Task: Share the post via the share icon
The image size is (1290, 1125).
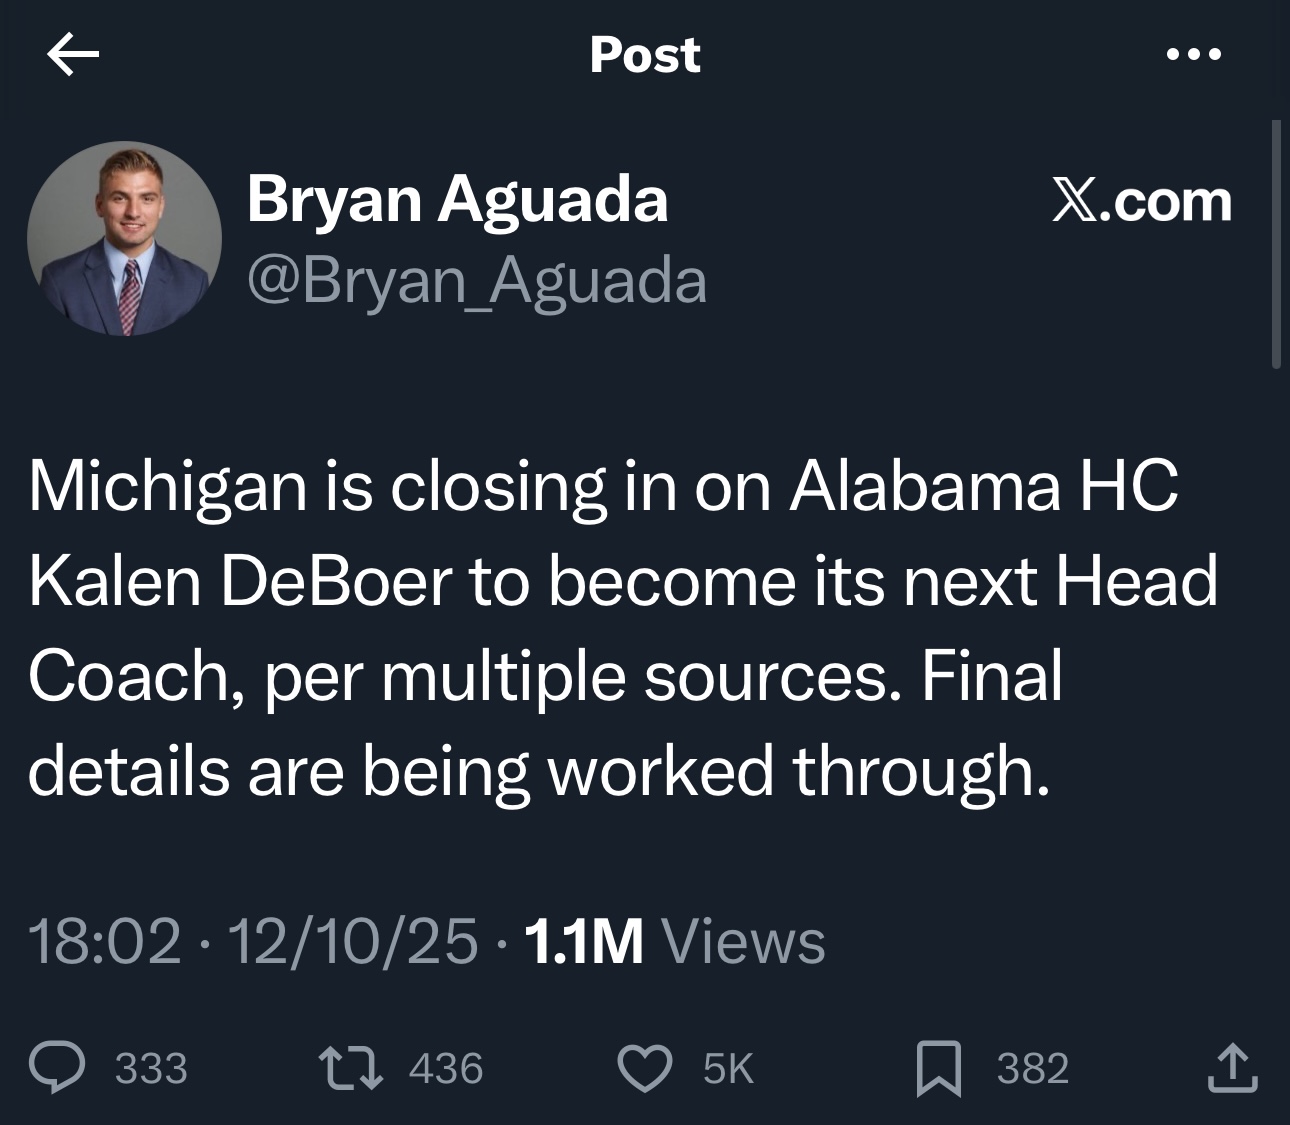Action: point(1232,1067)
